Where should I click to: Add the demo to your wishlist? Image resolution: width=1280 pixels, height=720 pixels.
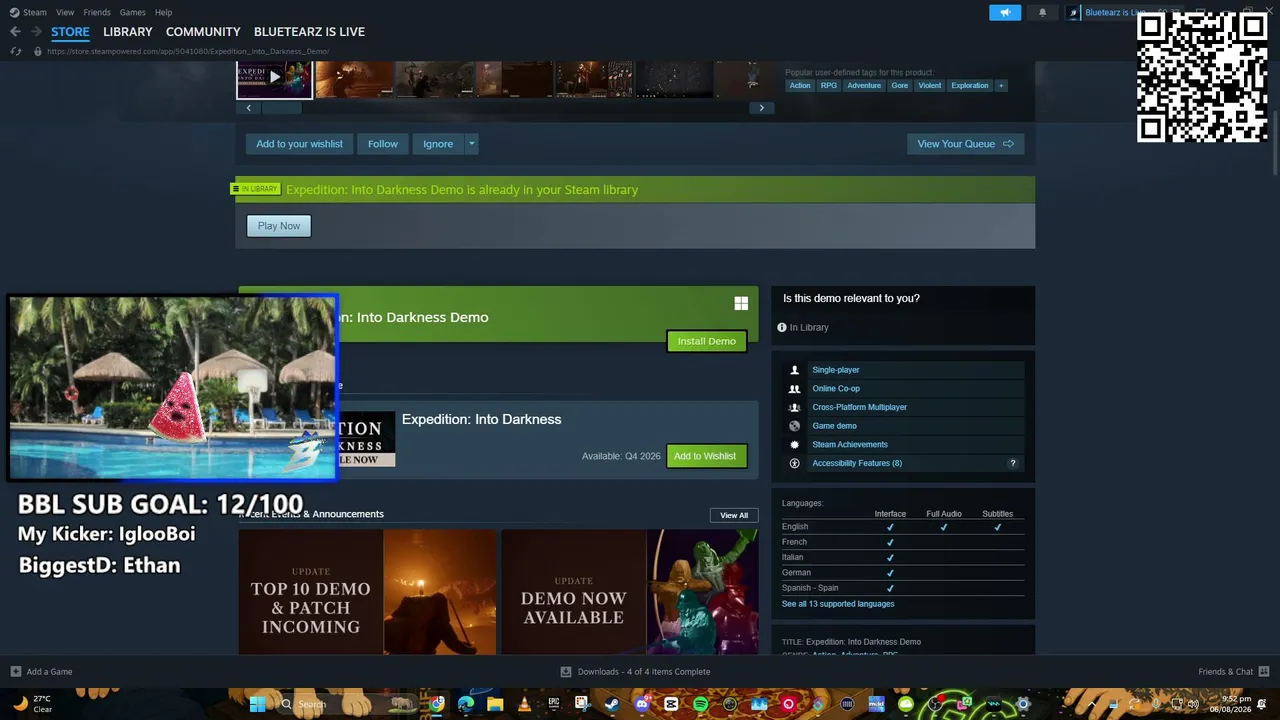(299, 144)
